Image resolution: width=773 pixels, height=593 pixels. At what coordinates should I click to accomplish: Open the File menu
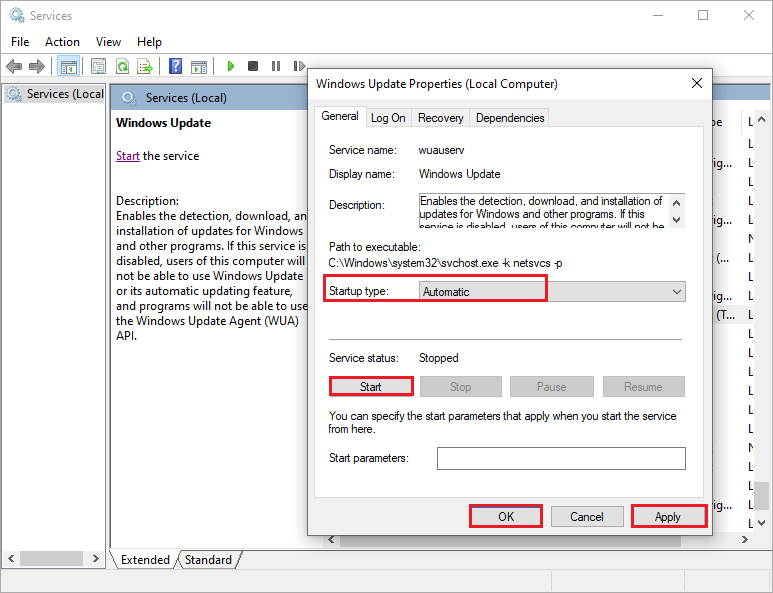(x=20, y=42)
